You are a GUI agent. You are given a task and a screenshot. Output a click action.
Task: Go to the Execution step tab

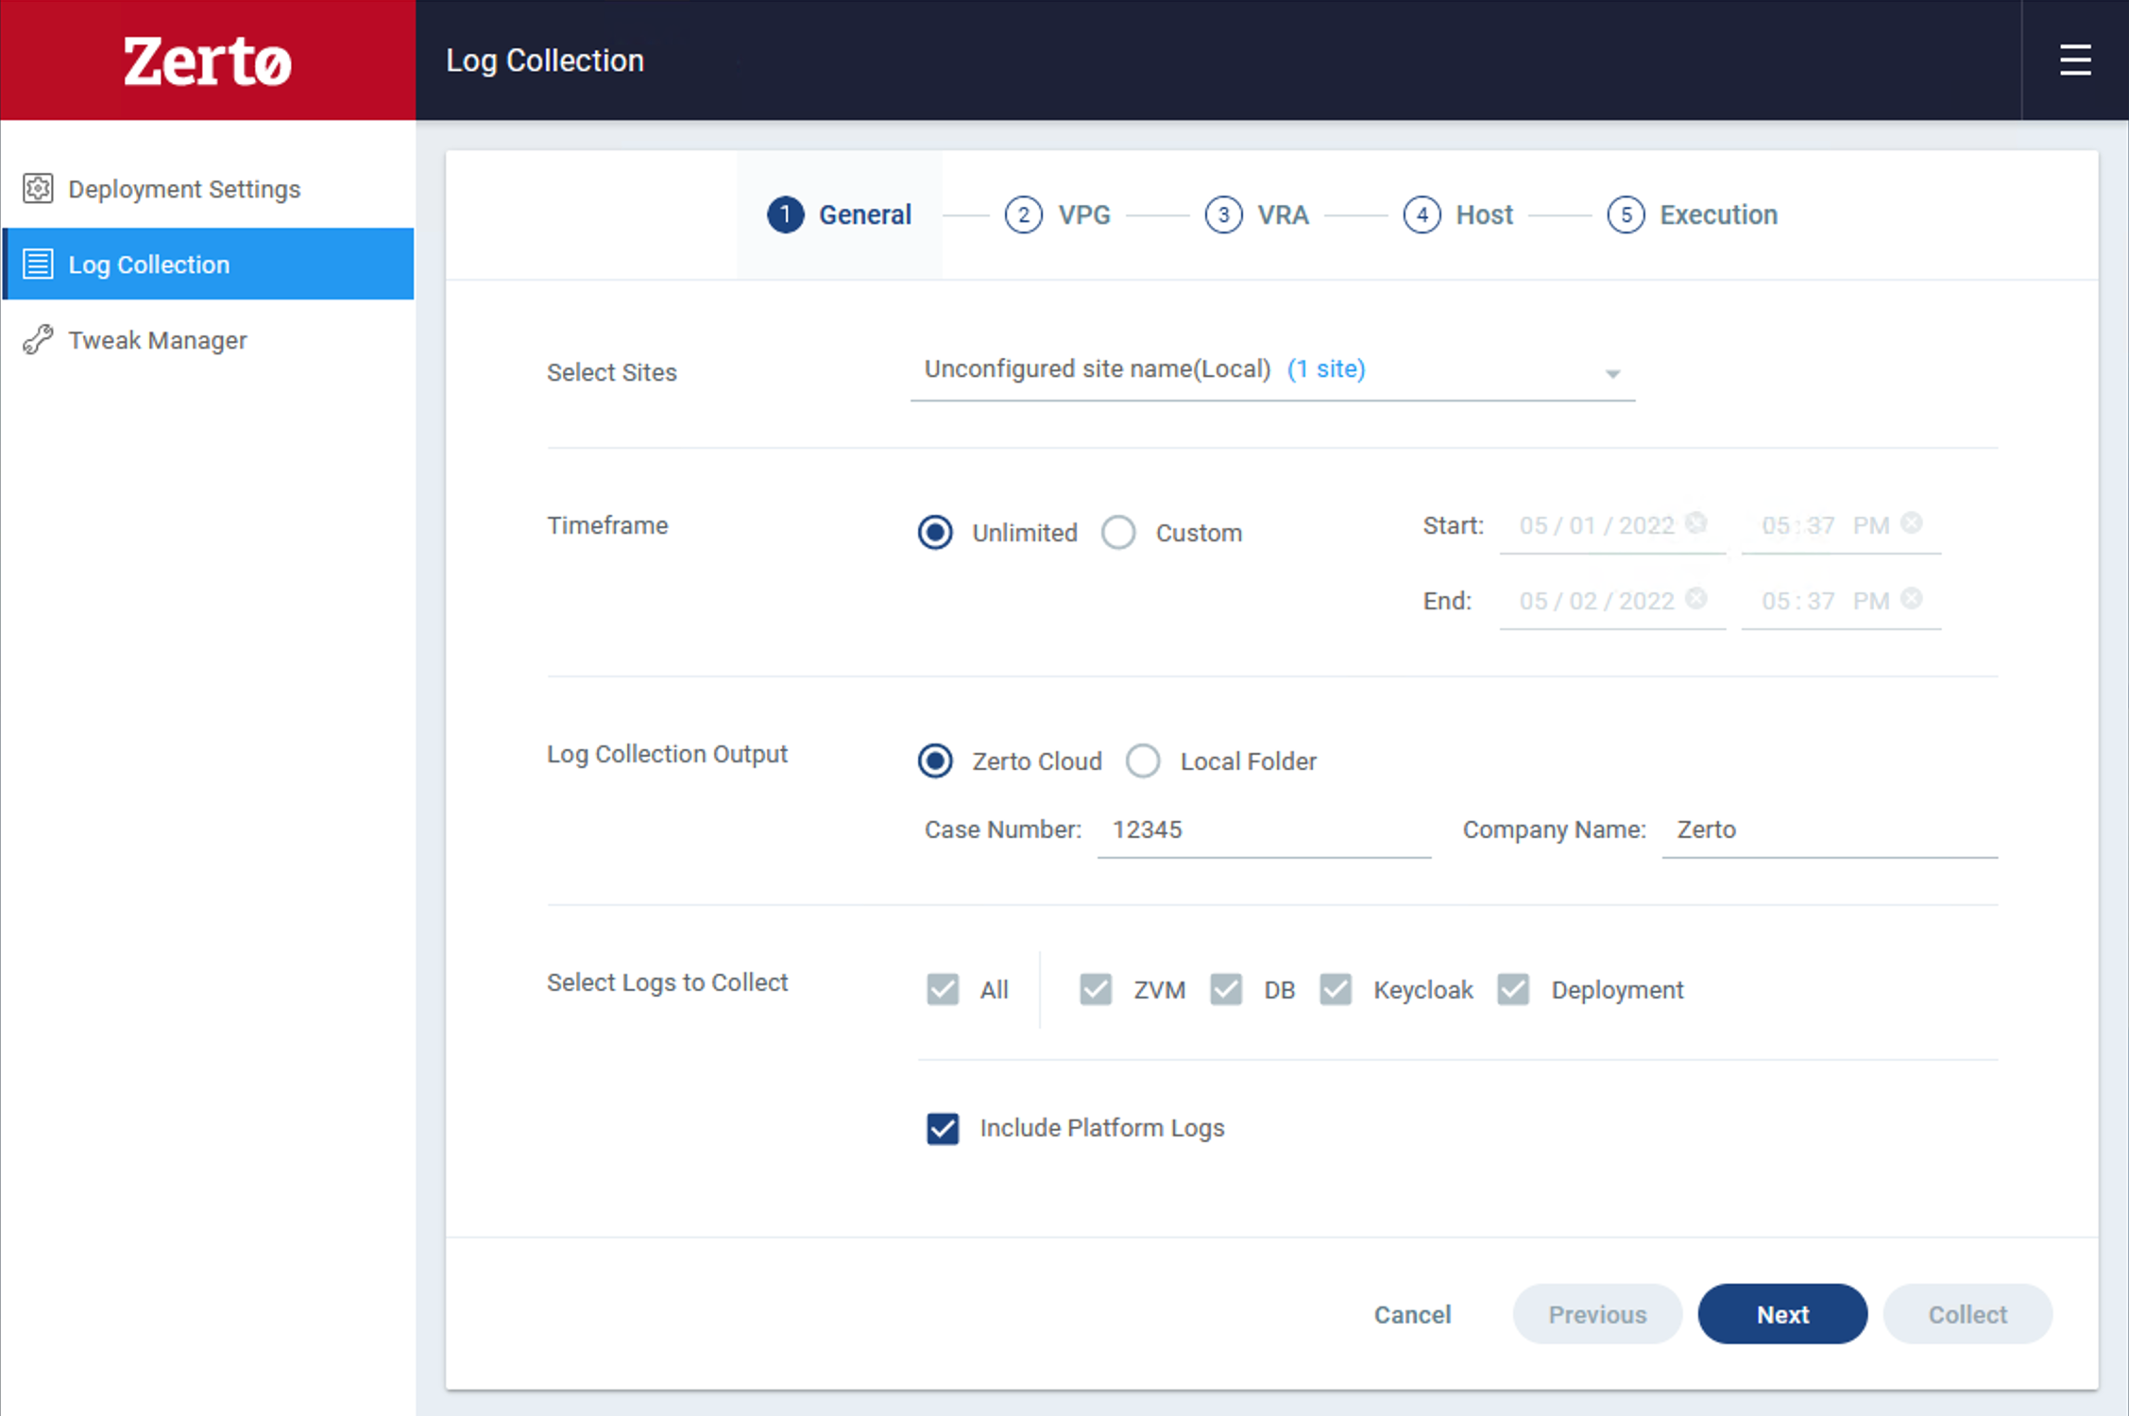[x=1692, y=215]
